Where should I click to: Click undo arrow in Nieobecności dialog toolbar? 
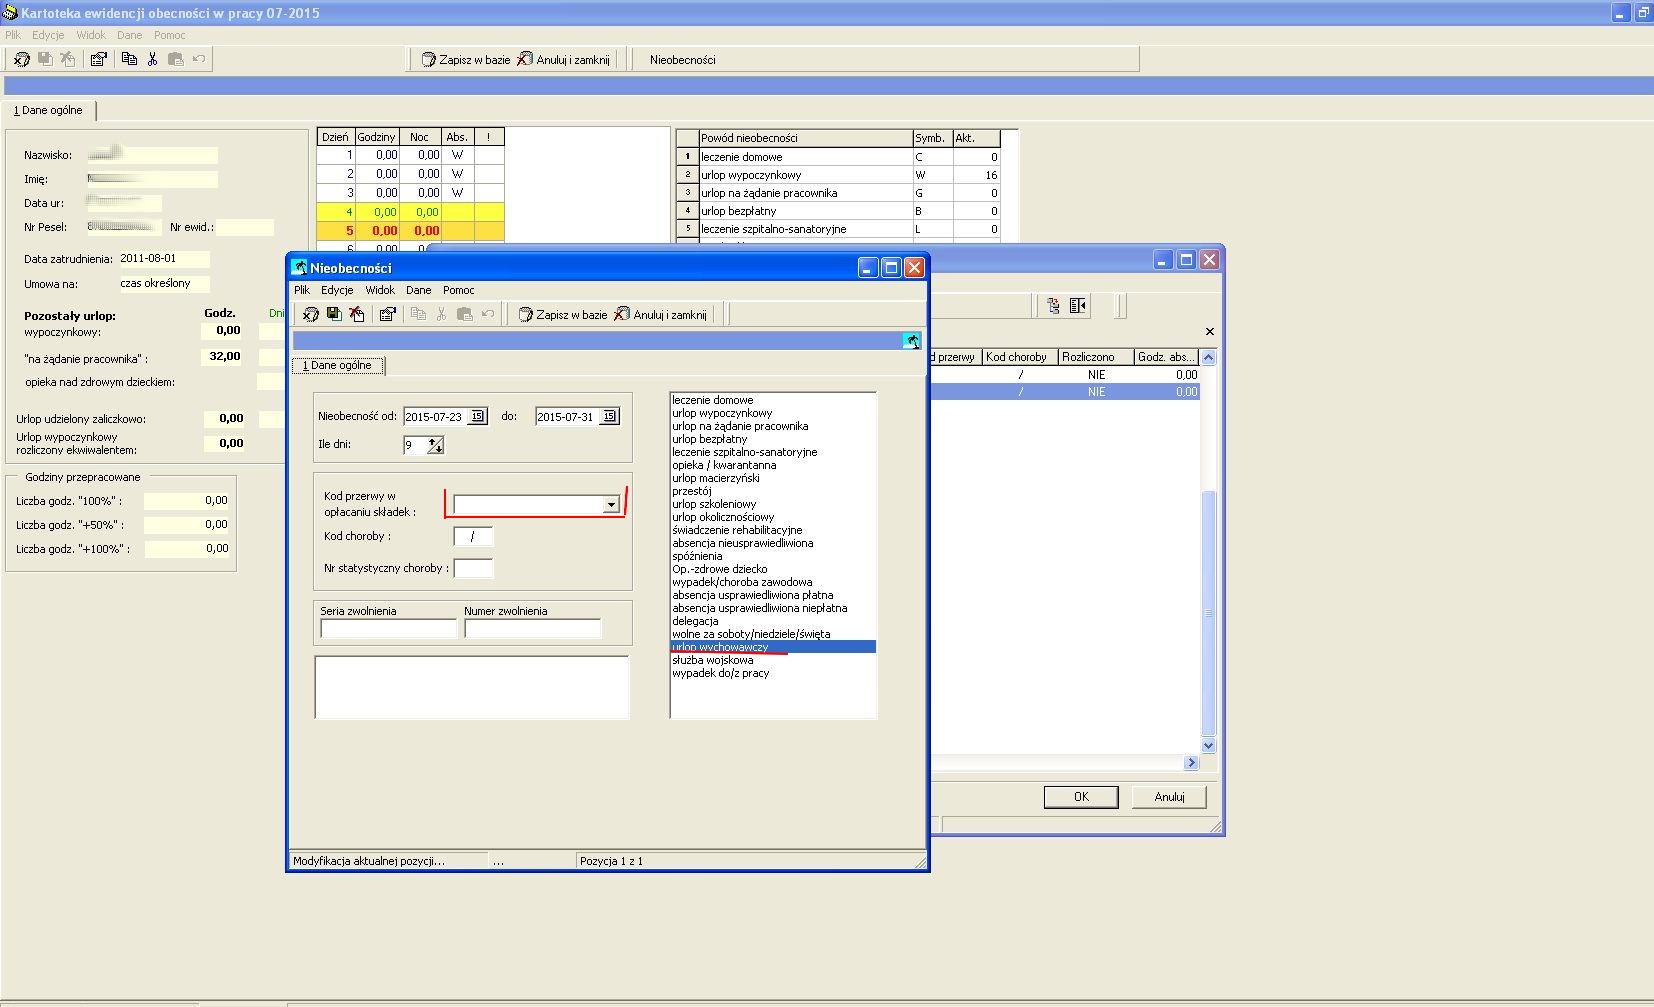click(488, 314)
